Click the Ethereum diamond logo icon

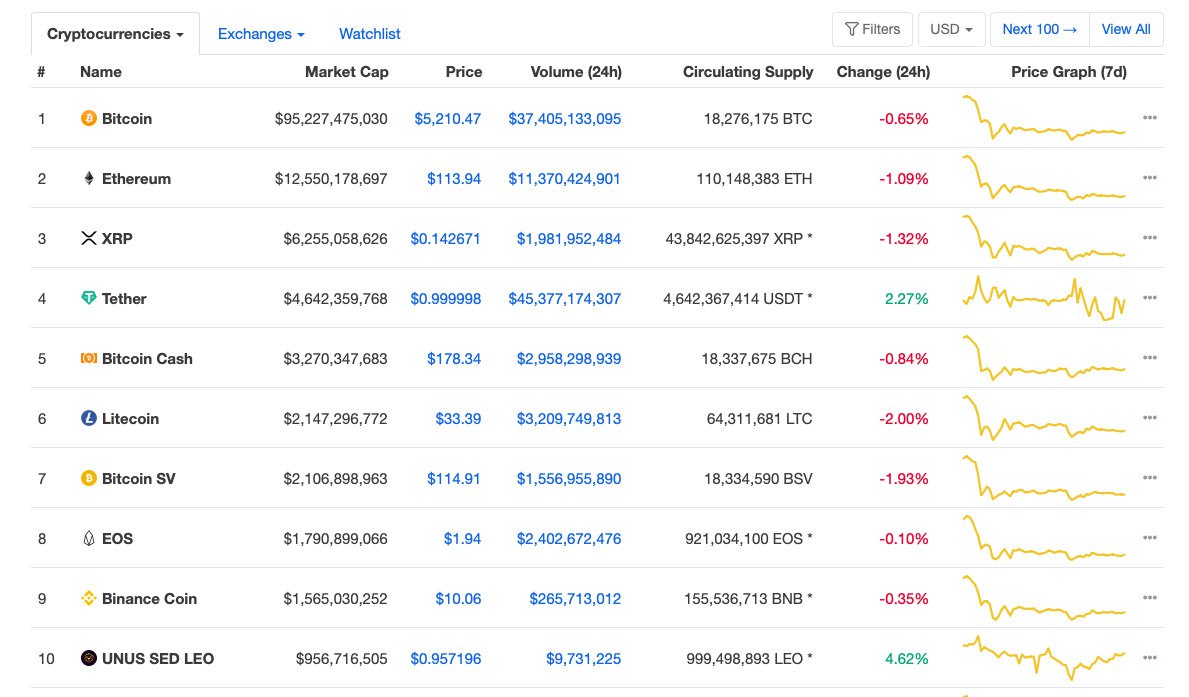(89, 179)
